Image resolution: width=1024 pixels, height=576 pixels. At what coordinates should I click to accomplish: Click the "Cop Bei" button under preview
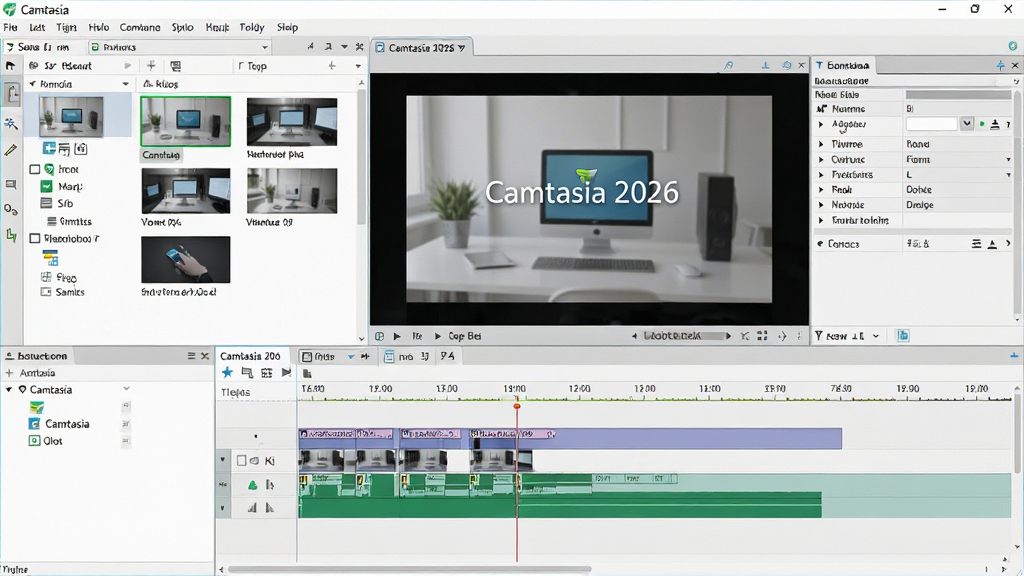pyautogui.click(x=464, y=336)
